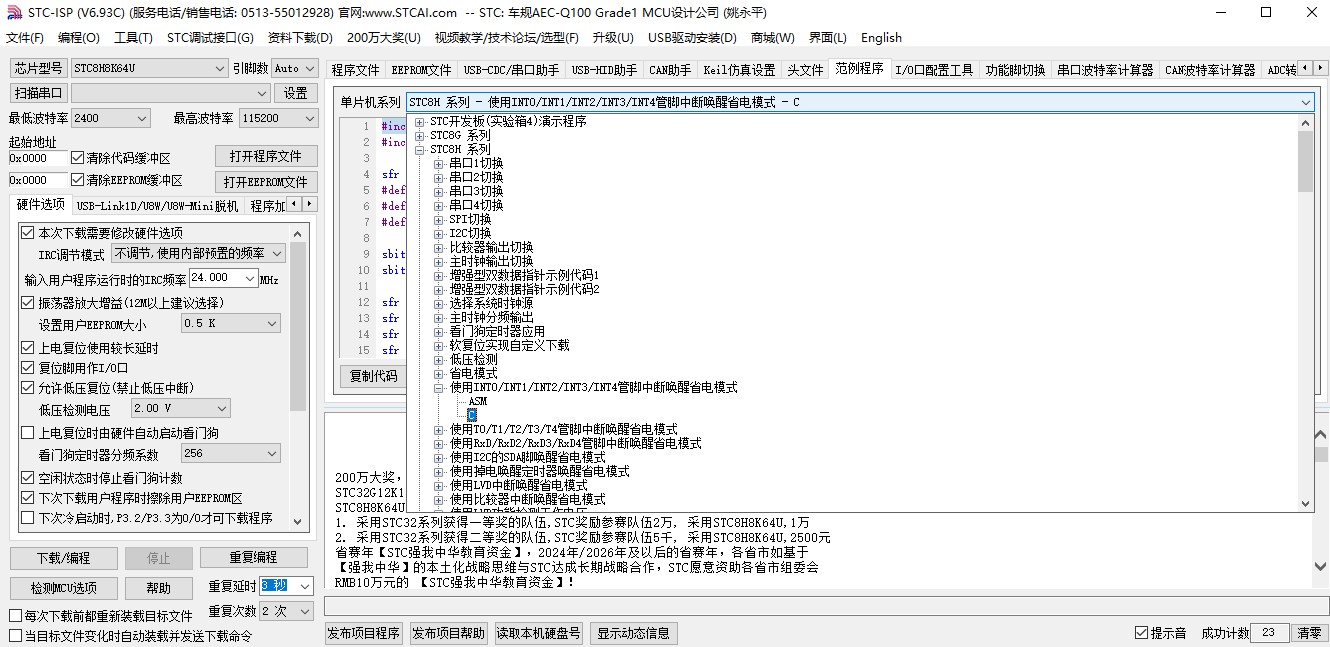
Task: Click the first 起始地址 0x0000 field
Action: (x=38, y=158)
